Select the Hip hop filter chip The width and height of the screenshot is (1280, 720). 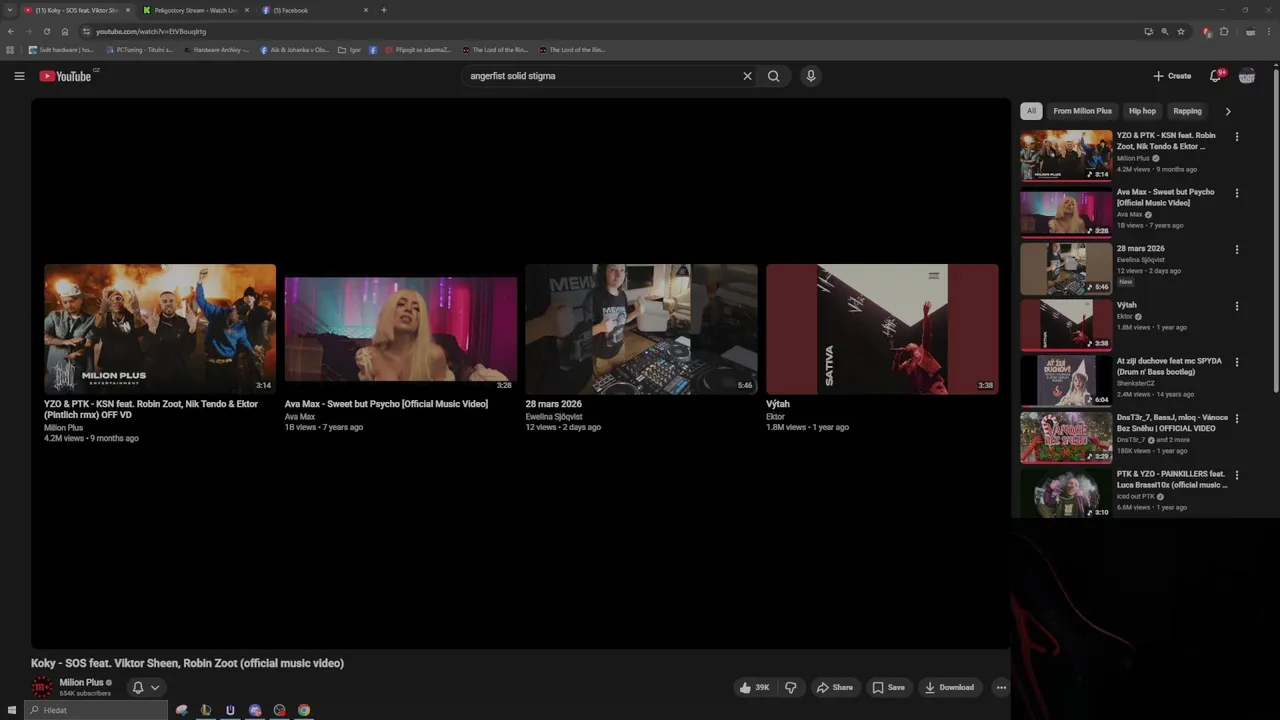click(x=1142, y=111)
